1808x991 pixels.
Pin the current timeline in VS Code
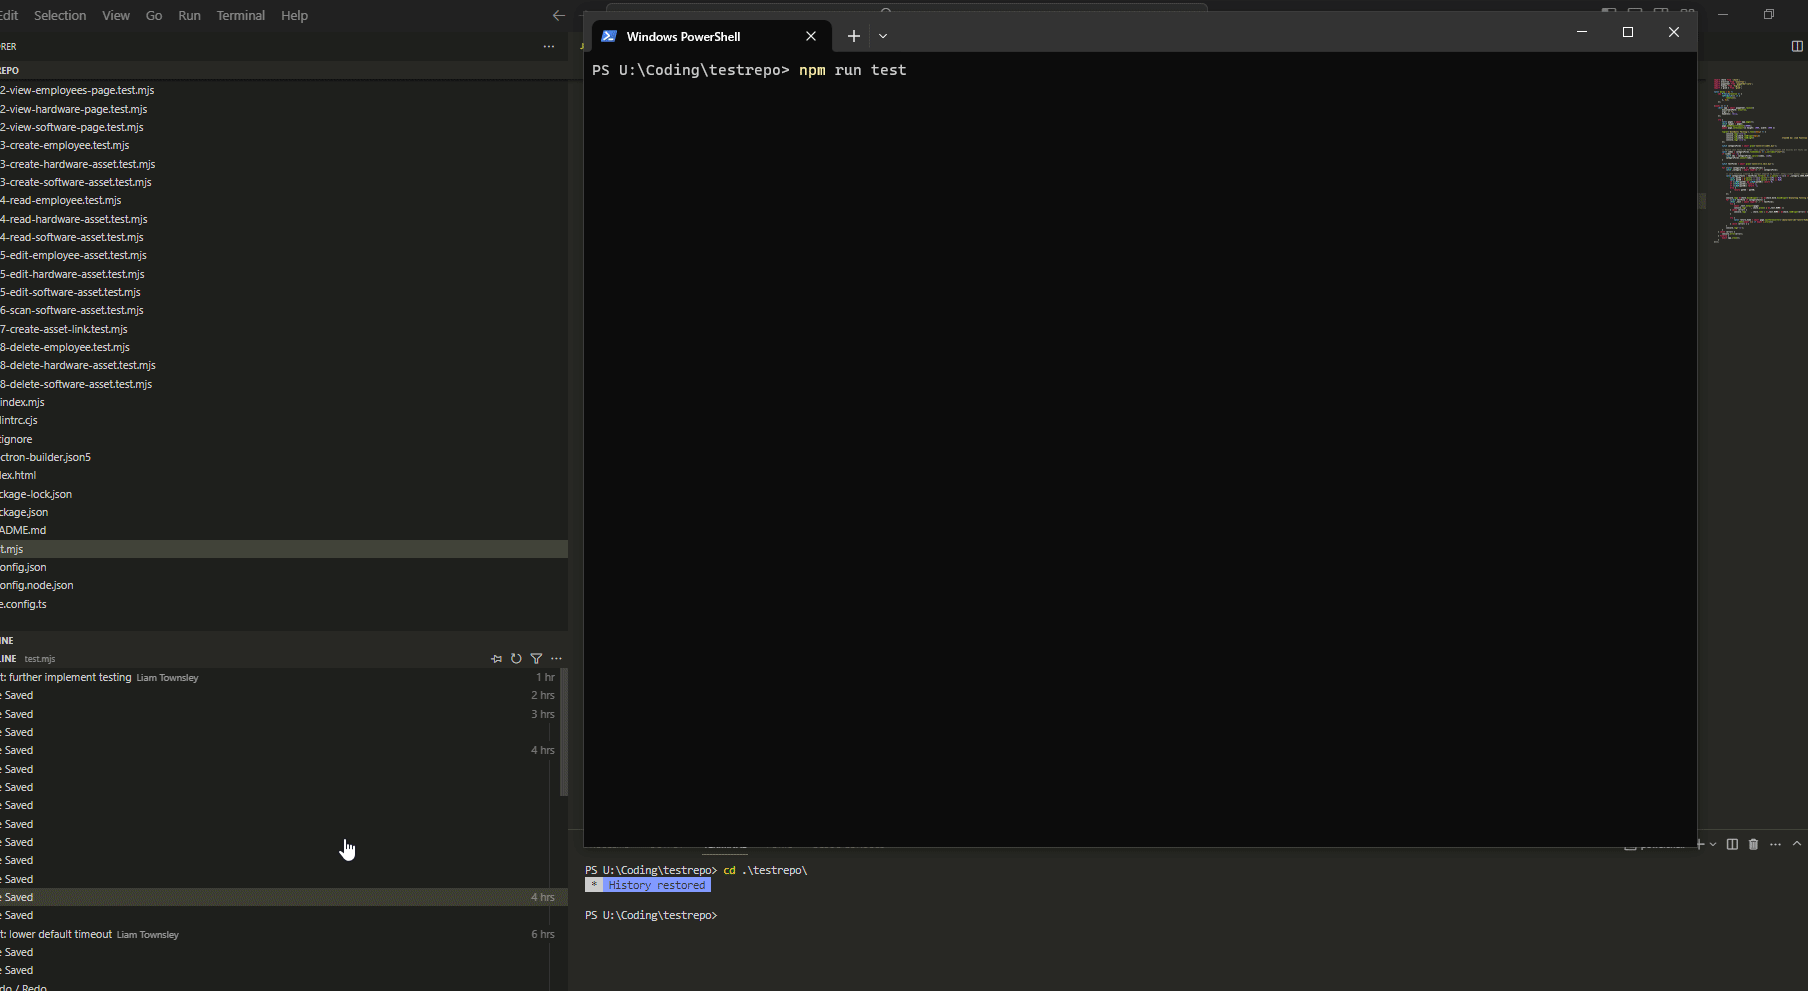(x=497, y=658)
